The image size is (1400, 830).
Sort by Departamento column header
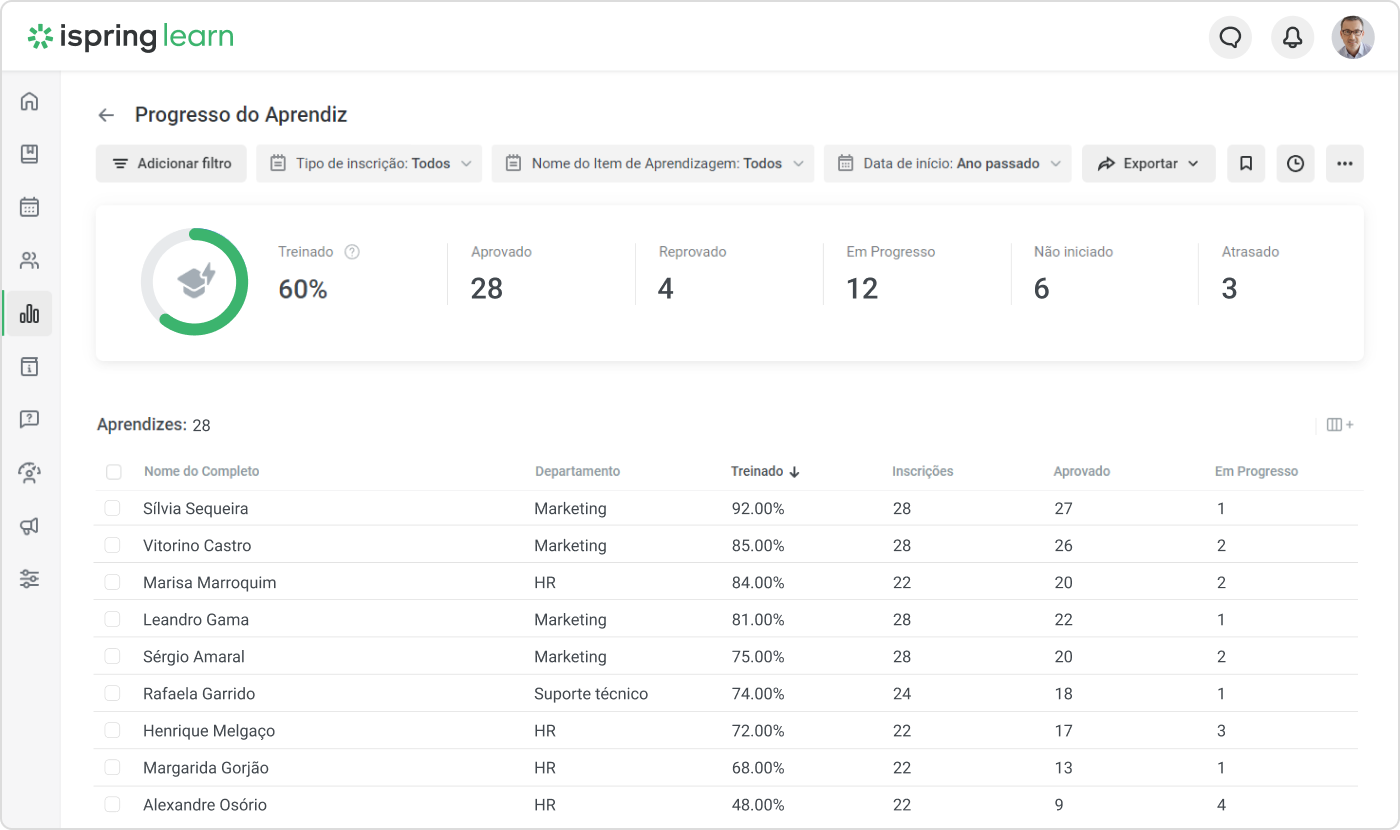577,471
